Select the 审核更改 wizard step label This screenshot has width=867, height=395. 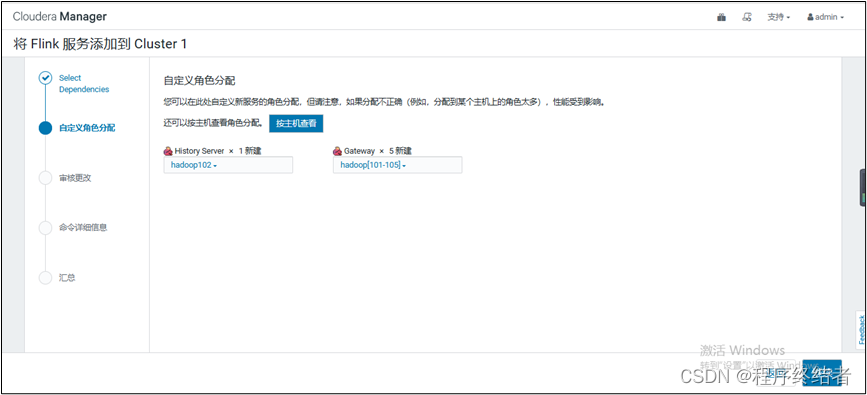point(75,178)
